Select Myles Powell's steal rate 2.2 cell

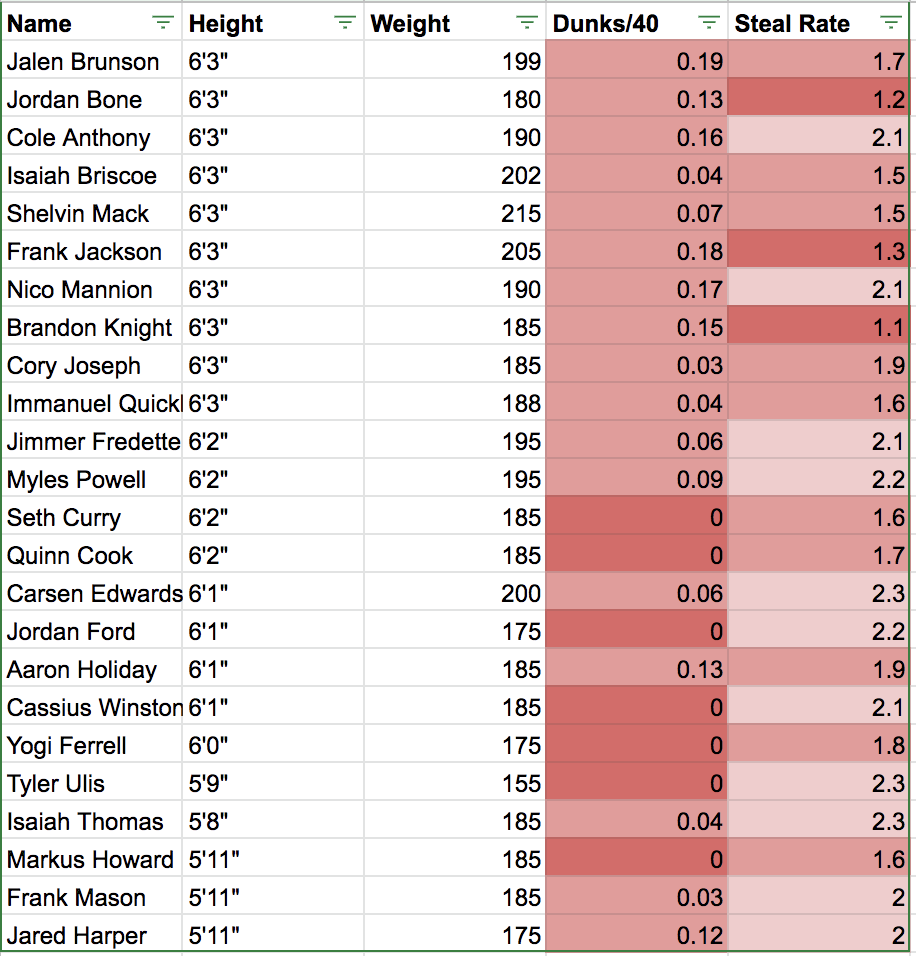818,480
